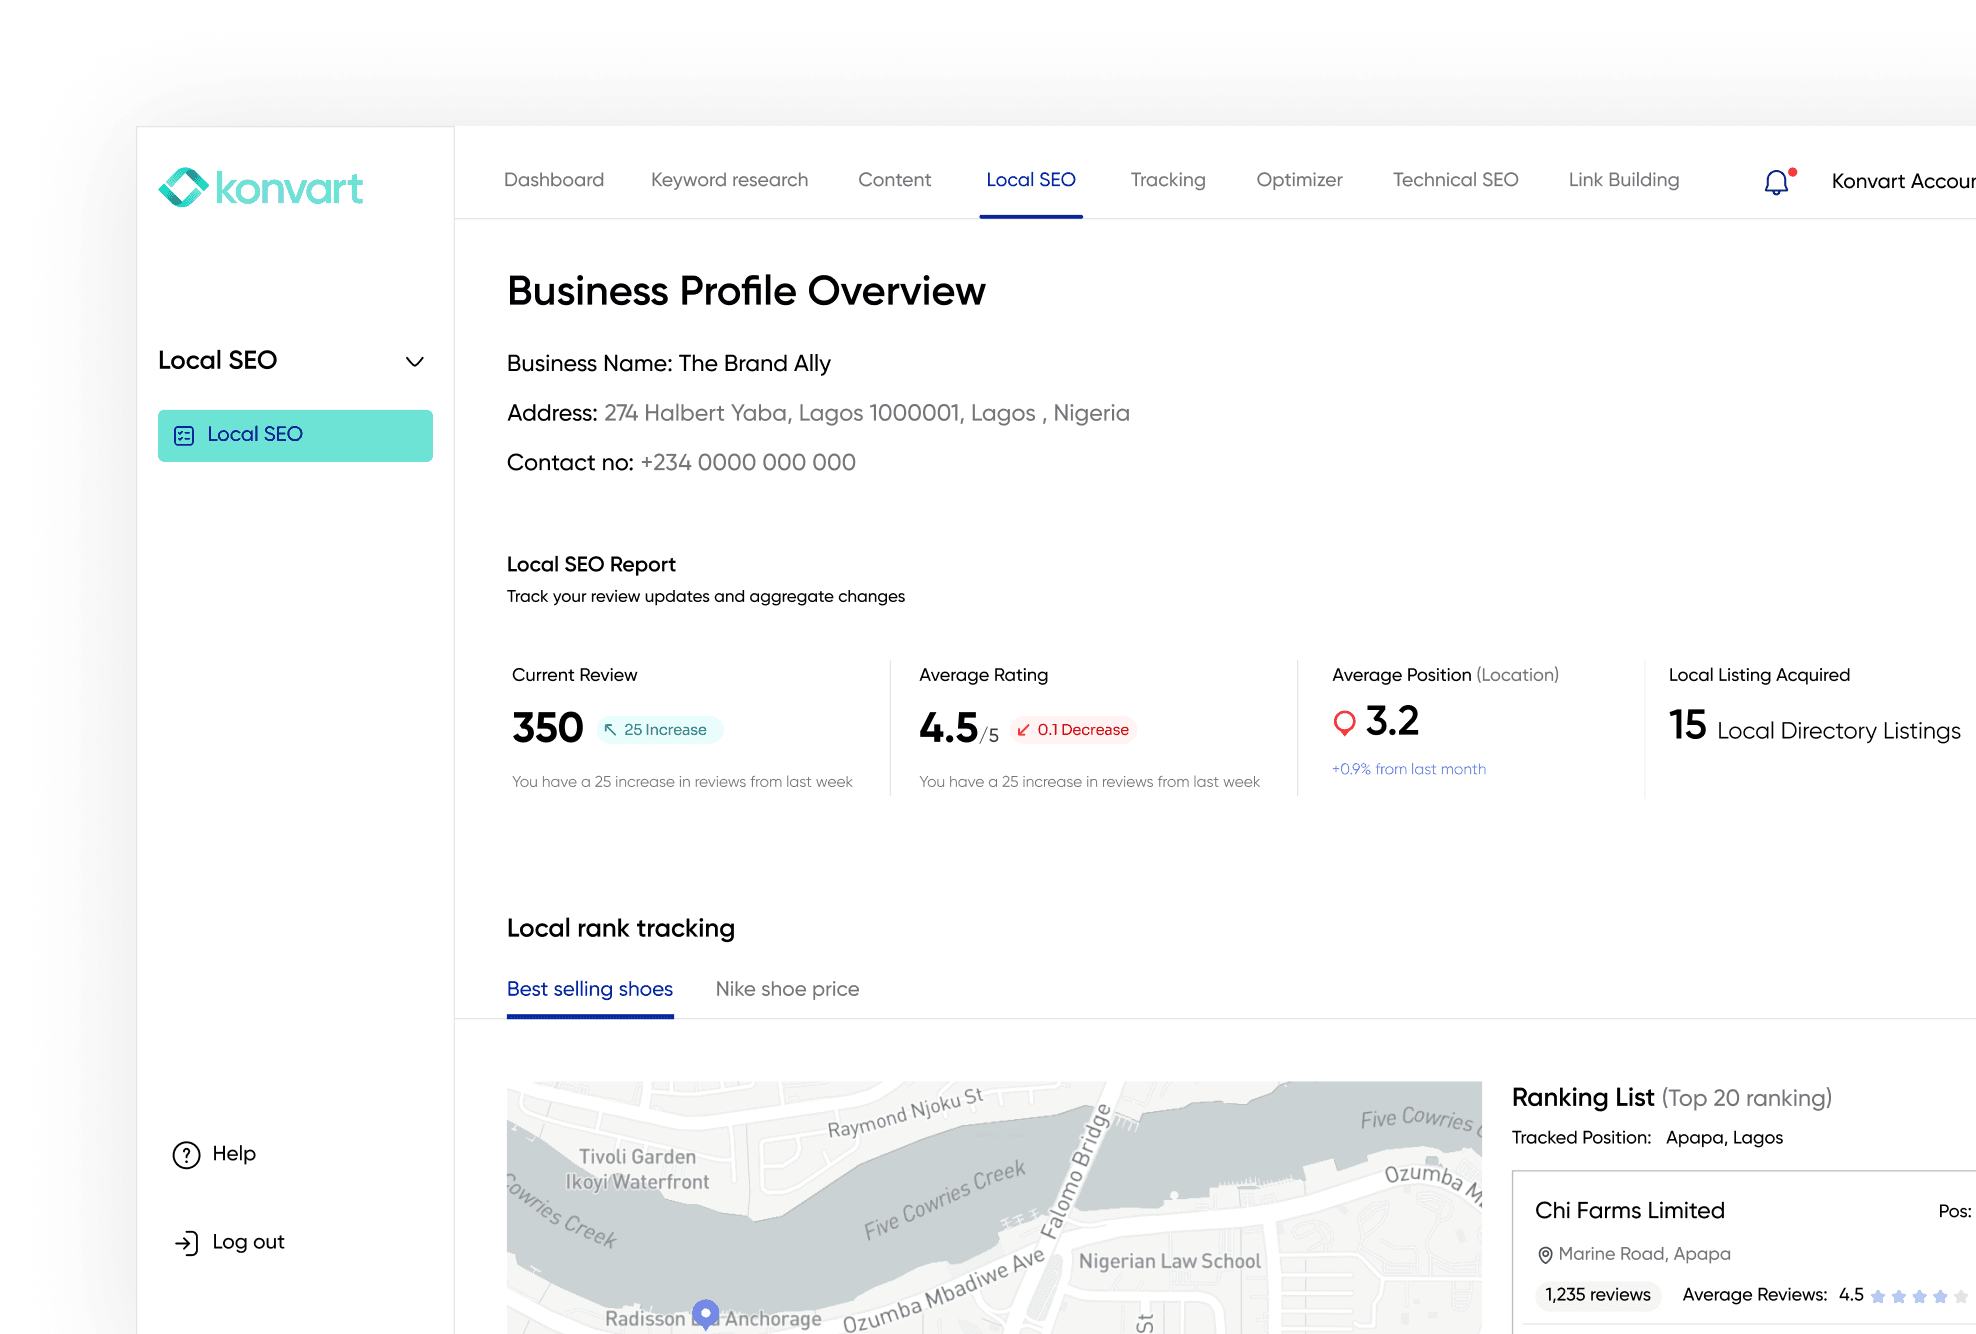
Task: Click the konvart logo
Action: tap(260, 188)
